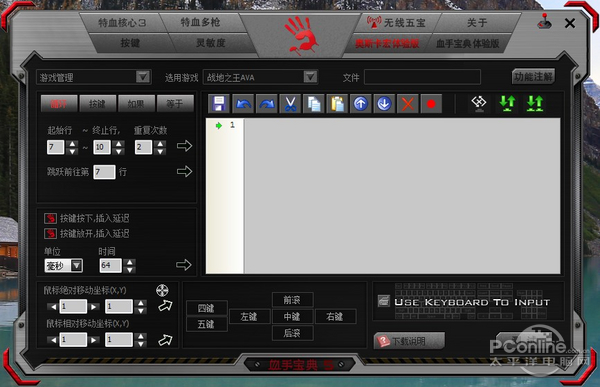Click the red Bloody hand logo
The height and width of the screenshot is (387, 600).
302,35
